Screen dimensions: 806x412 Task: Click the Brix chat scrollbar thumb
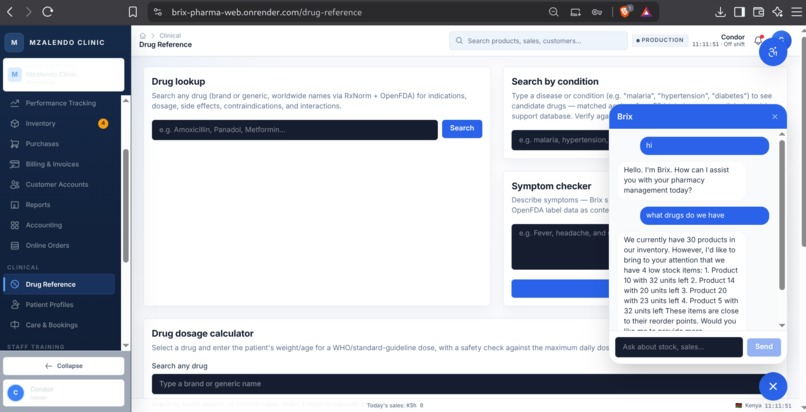pos(782,215)
